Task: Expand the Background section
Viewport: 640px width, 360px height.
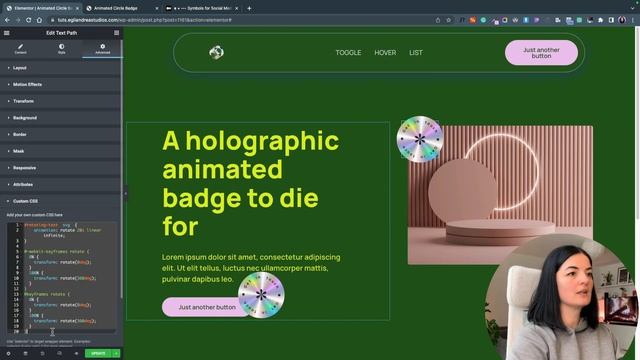Action: 60,118
